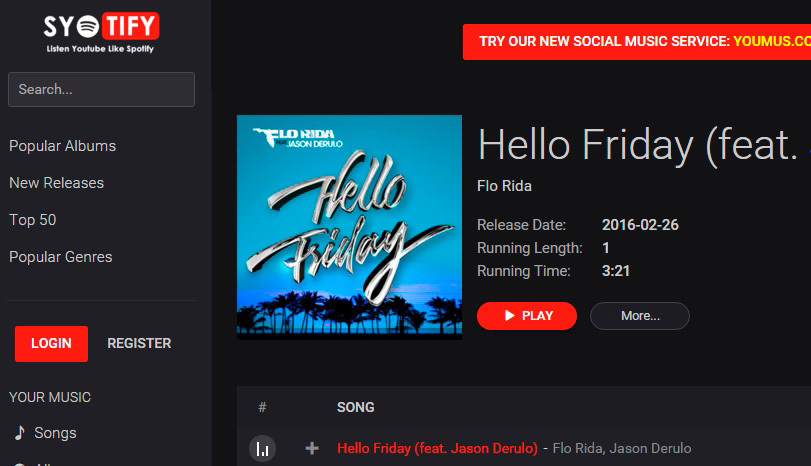Open Songs under Your Music
811x466 pixels.
click(x=55, y=433)
